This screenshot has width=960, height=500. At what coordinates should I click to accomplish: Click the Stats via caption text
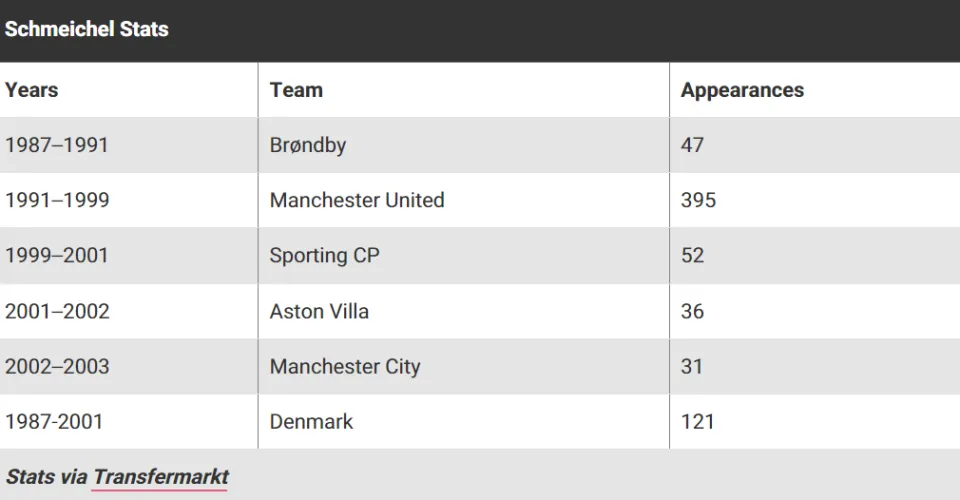click(47, 477)
